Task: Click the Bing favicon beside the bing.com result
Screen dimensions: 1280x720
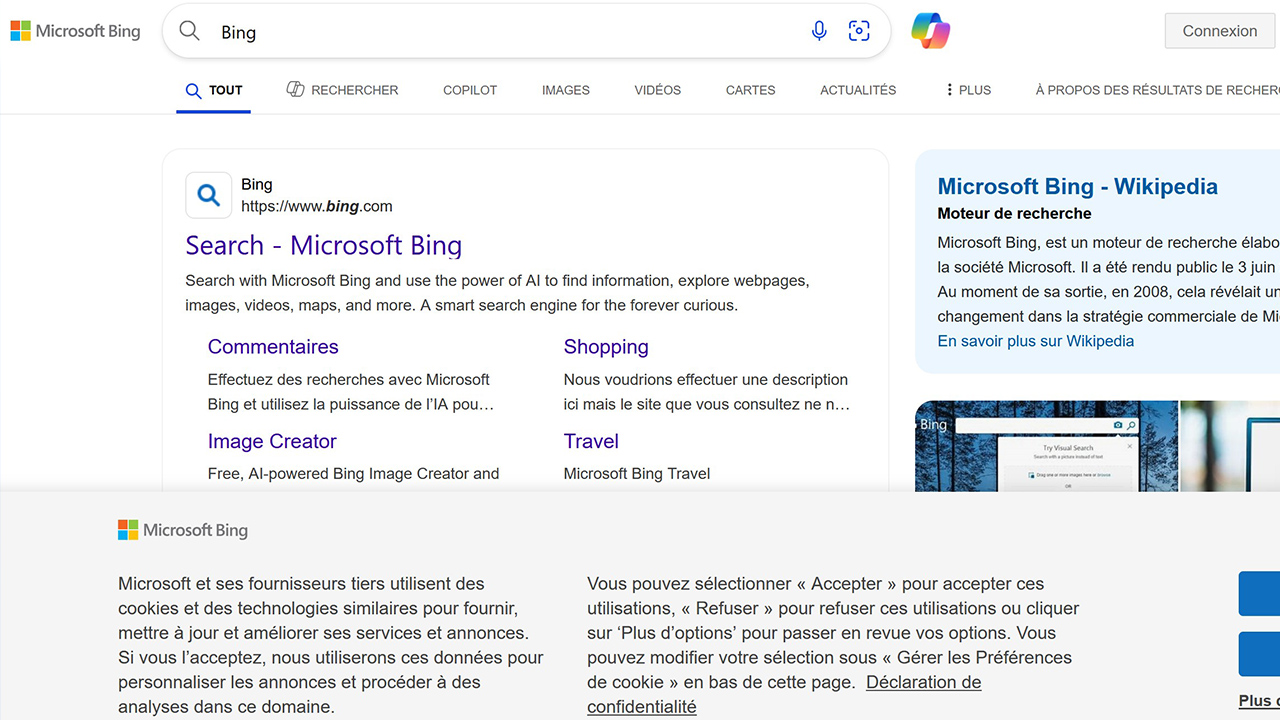Action: pos(208,195)
